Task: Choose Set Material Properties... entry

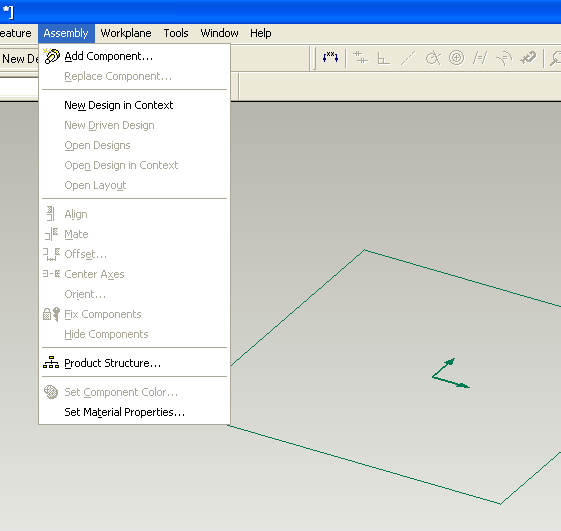Action: tap(135, 412)
